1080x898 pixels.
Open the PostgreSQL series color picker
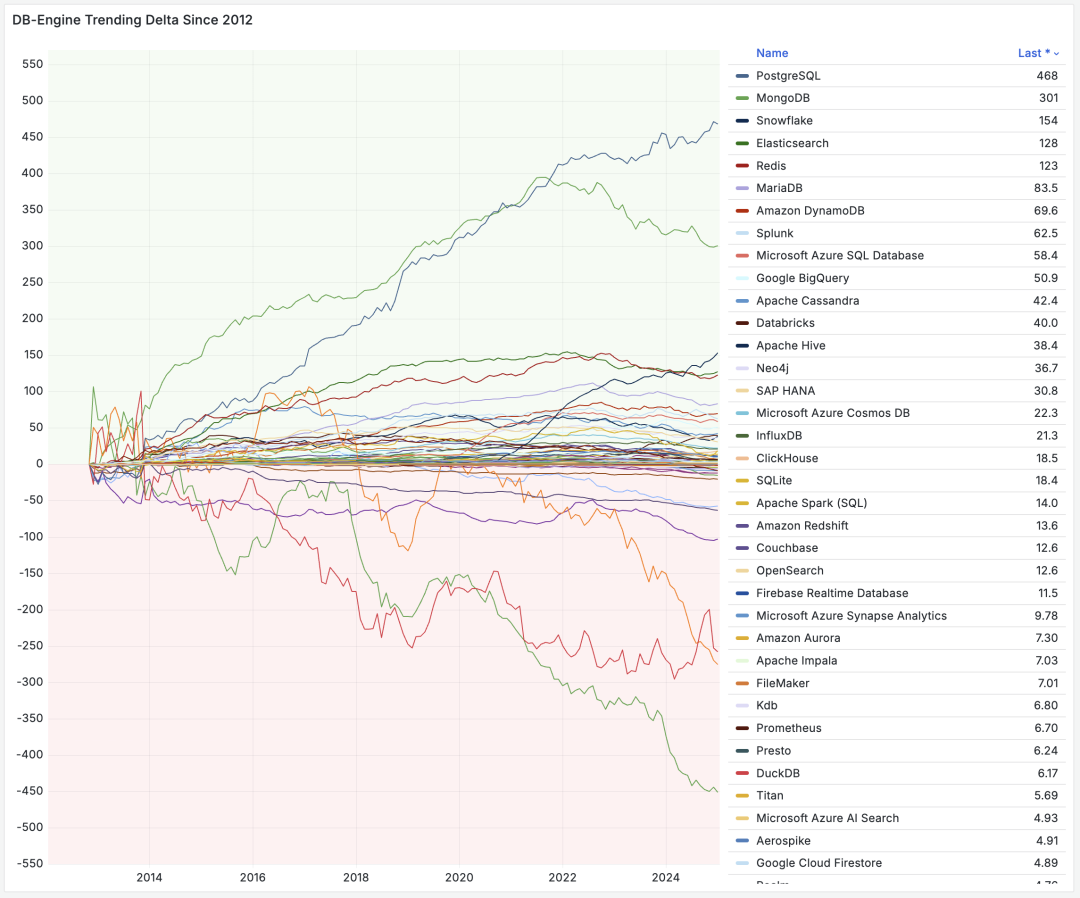pyautogui.click(x=742, y=76)
